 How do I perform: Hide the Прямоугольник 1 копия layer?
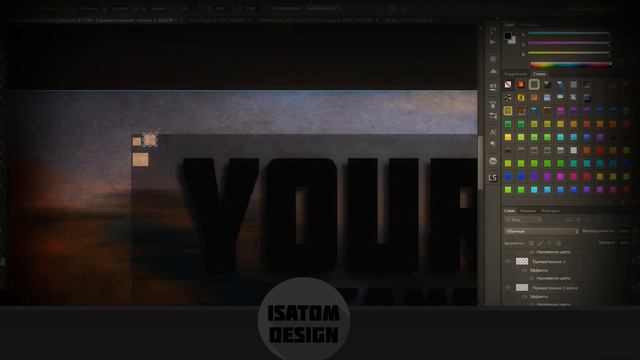(508, 288)
